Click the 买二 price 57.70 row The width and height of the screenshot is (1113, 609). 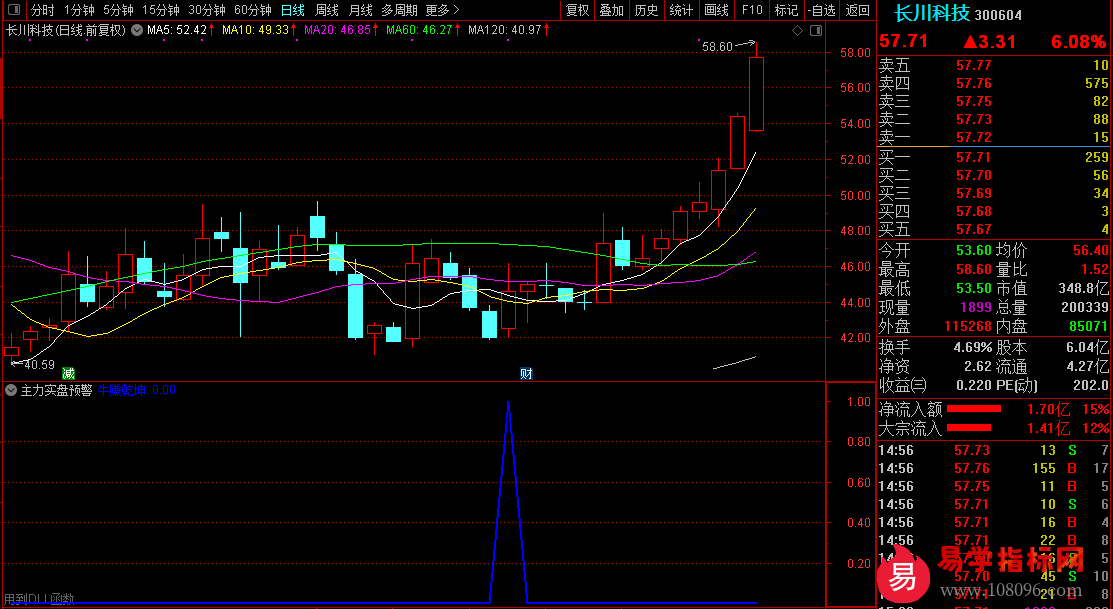[x=994, y=175]
